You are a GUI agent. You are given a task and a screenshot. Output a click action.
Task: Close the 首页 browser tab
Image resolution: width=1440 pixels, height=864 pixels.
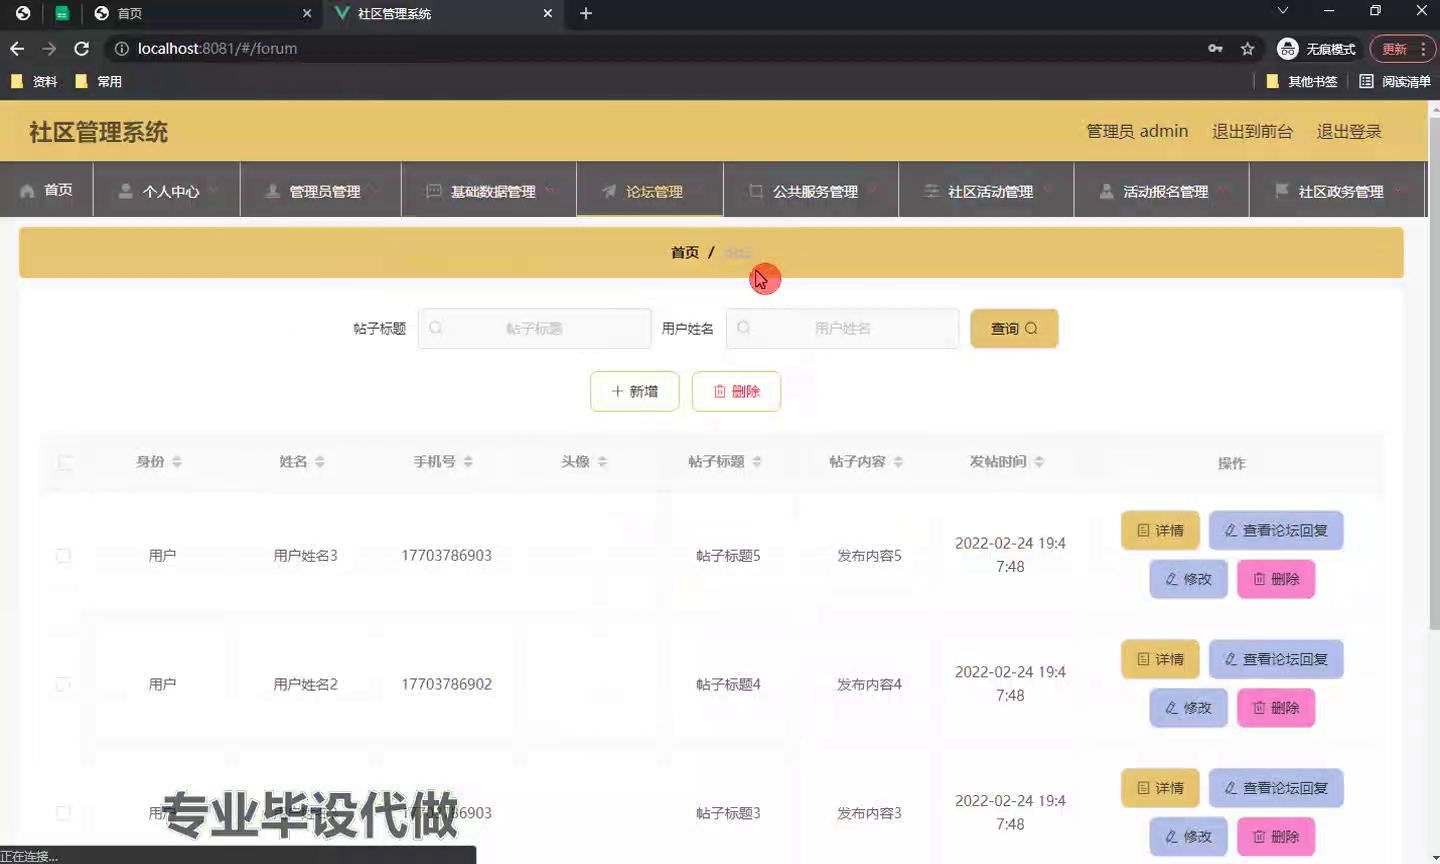point(306,13)
